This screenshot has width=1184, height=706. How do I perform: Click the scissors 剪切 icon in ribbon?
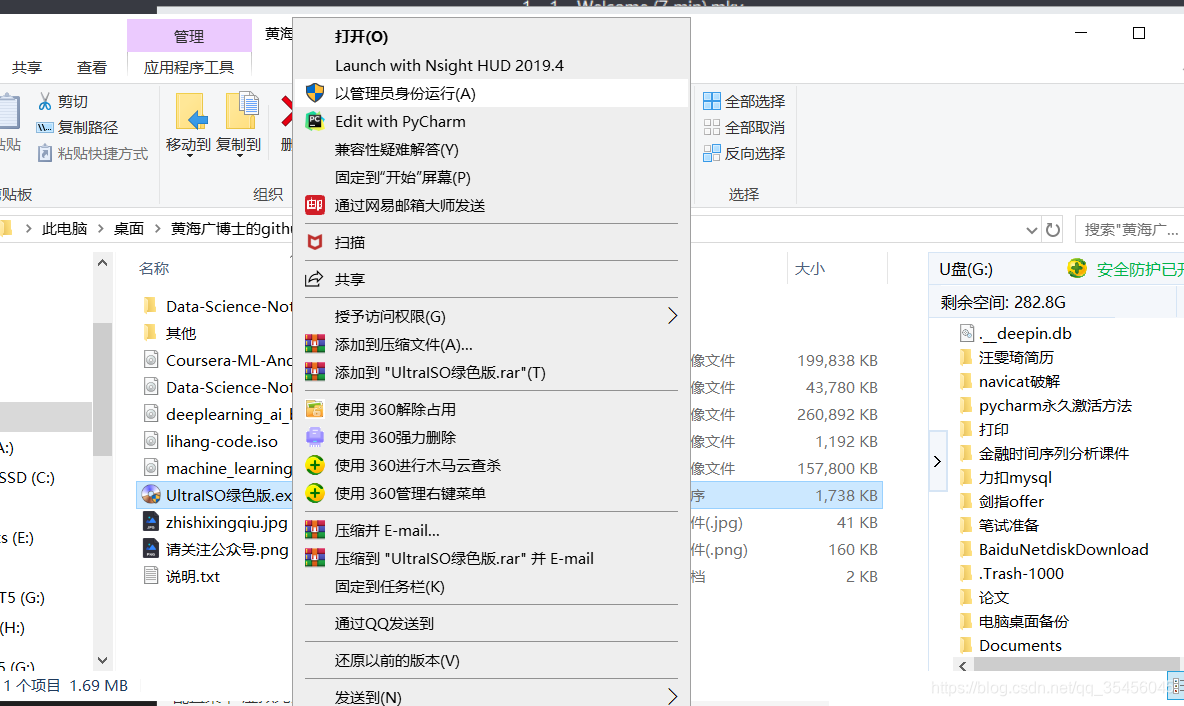(45, 101)
